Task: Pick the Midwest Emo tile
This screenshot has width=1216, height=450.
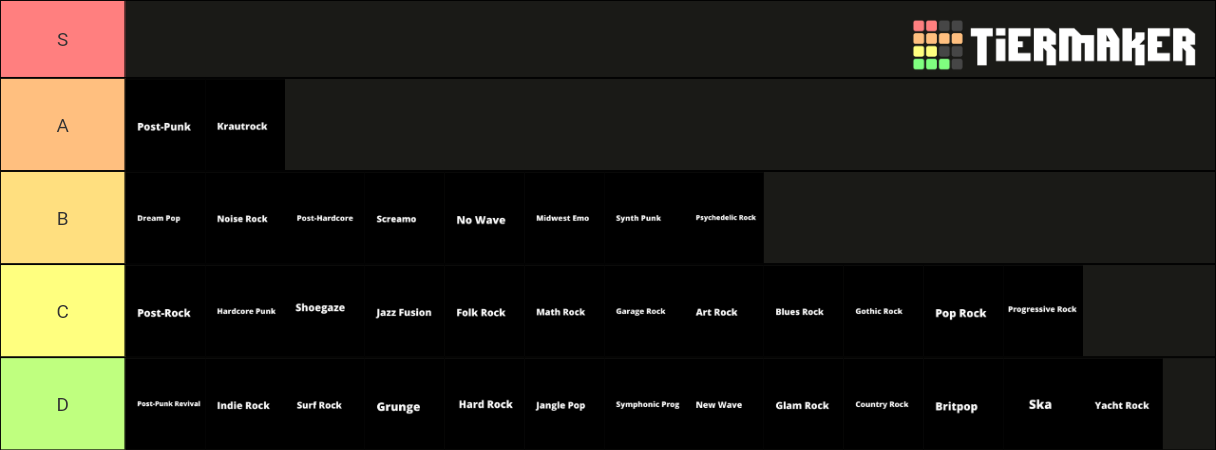Action: [563, 218]
